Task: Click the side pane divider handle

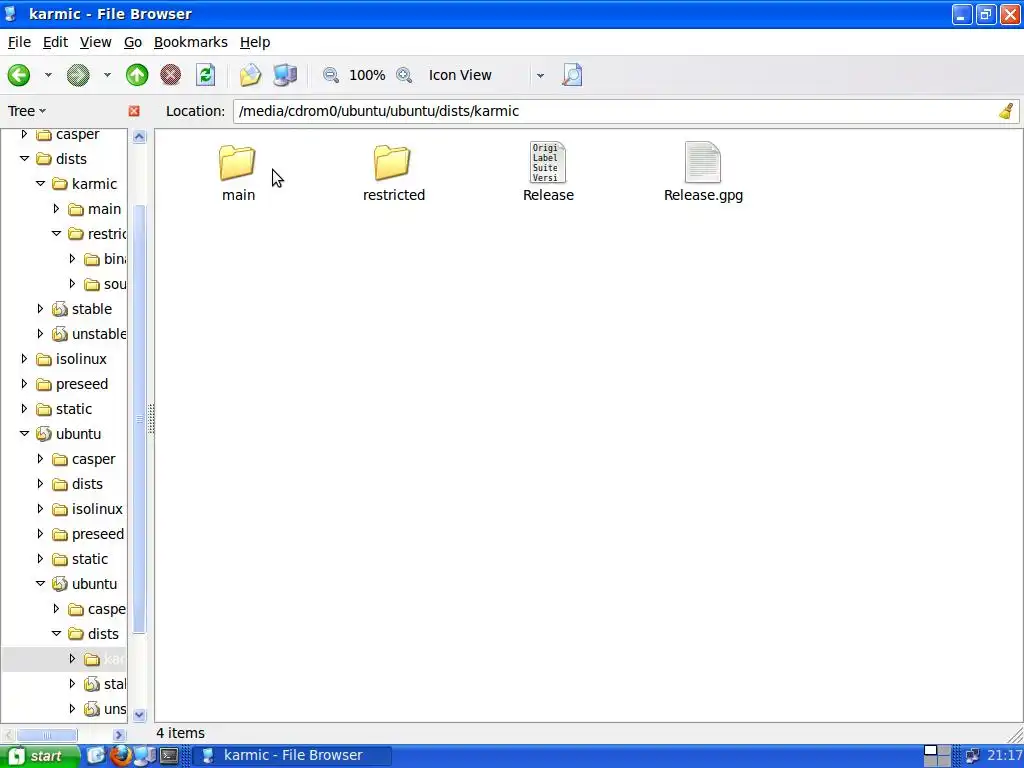Action: point(151,419)
